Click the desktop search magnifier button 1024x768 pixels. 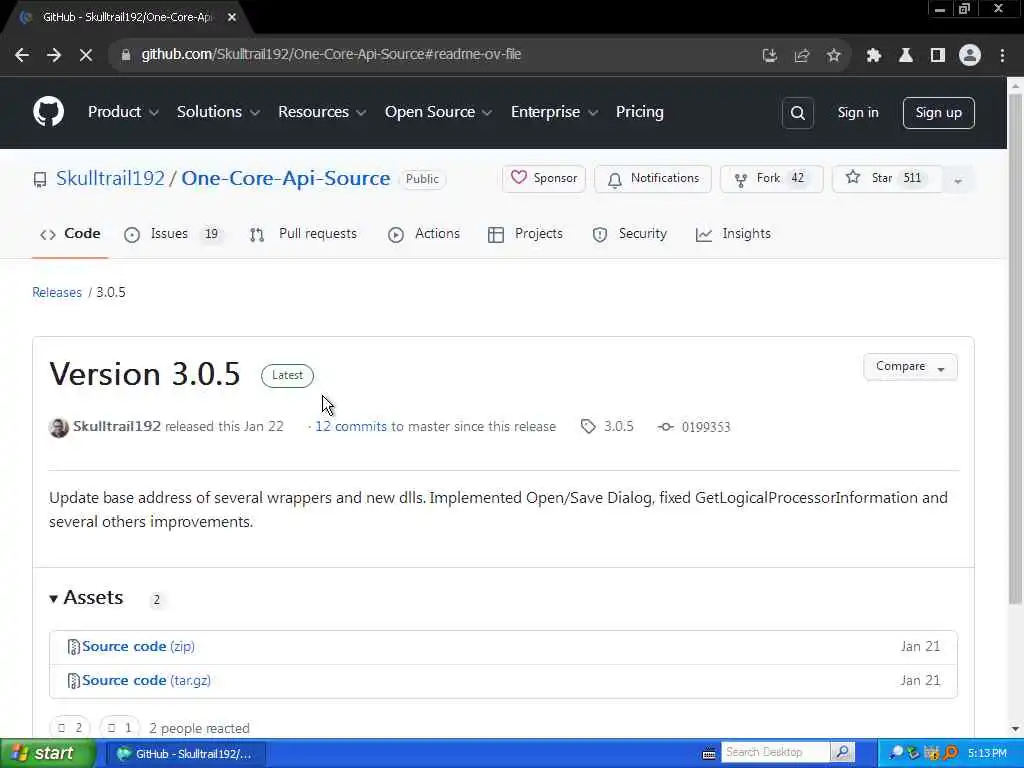tap(842, 752)
